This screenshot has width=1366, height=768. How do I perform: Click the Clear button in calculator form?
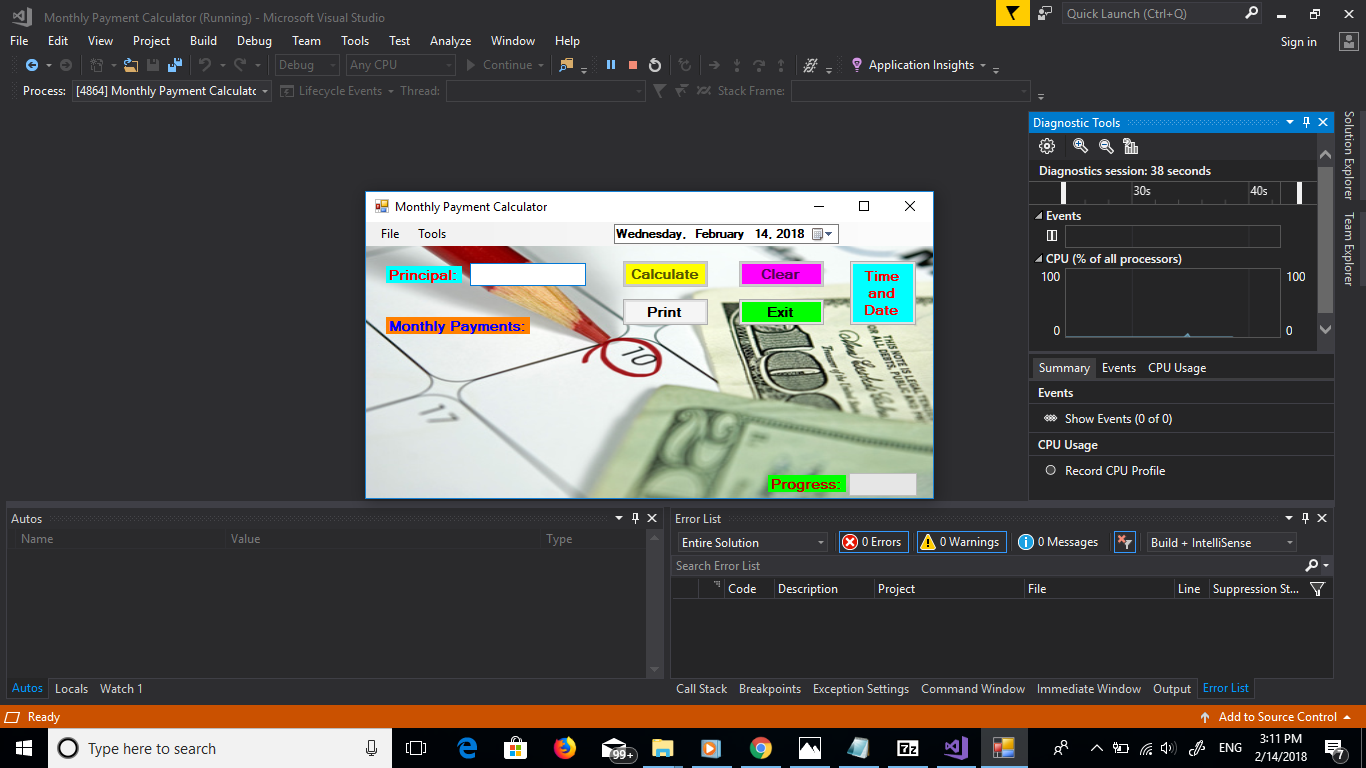(781, 273)
